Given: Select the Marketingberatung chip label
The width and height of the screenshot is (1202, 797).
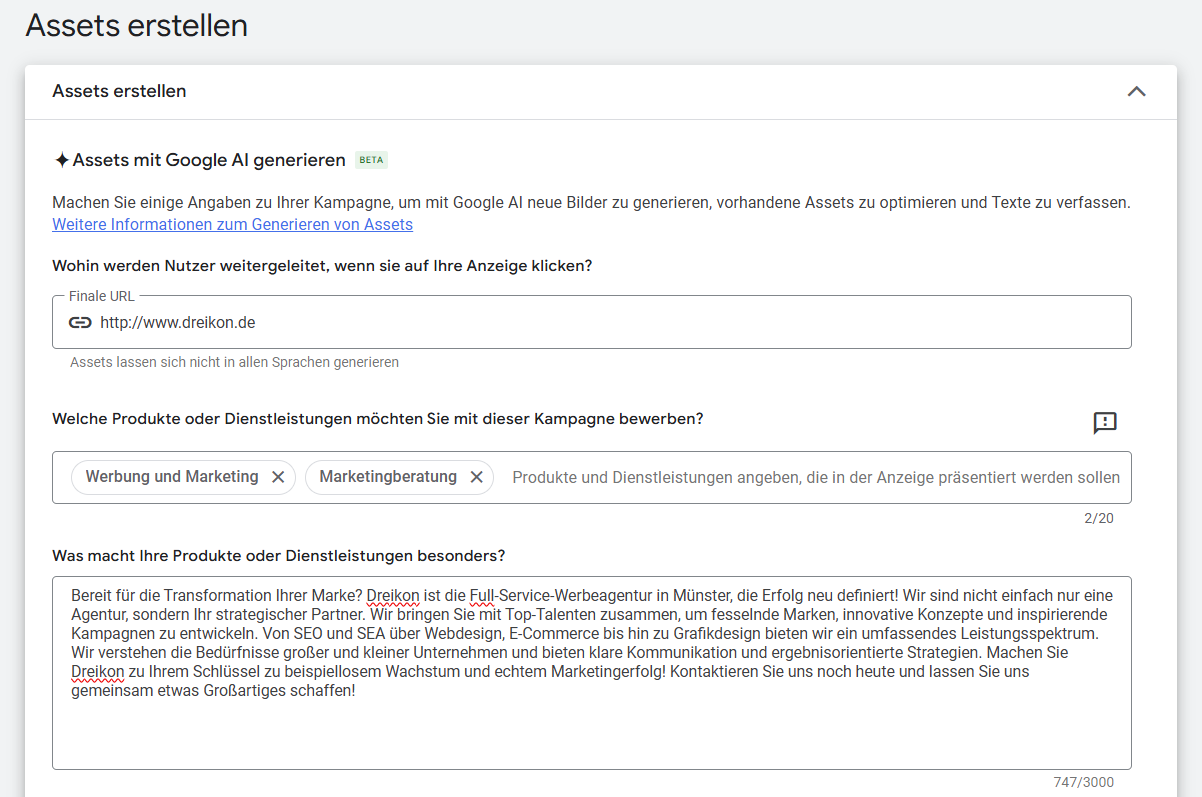Looking at the screenshot, I should point(388,477).
